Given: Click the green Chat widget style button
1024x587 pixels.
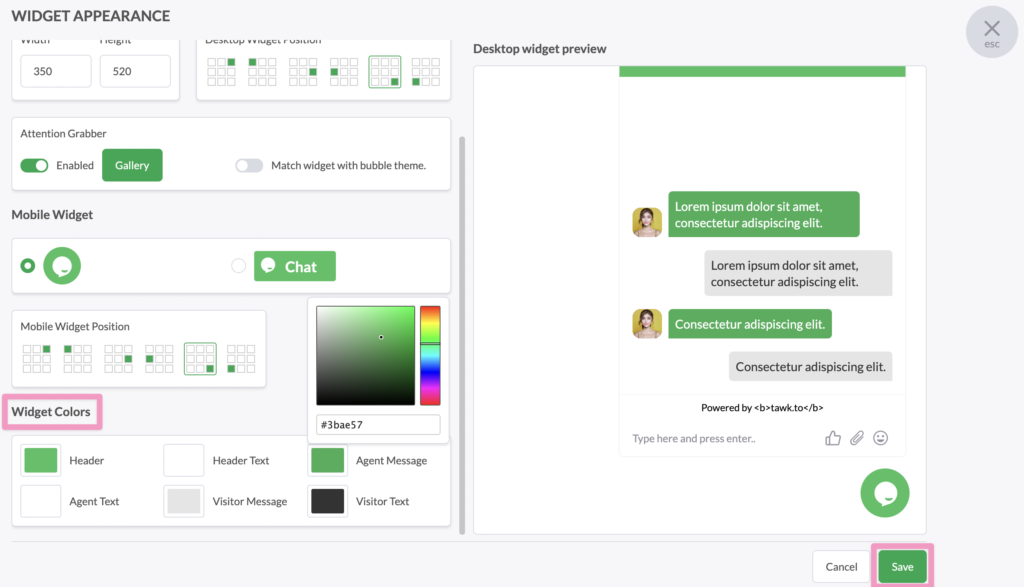Looking at the screenshot, I should pos(295,266).
